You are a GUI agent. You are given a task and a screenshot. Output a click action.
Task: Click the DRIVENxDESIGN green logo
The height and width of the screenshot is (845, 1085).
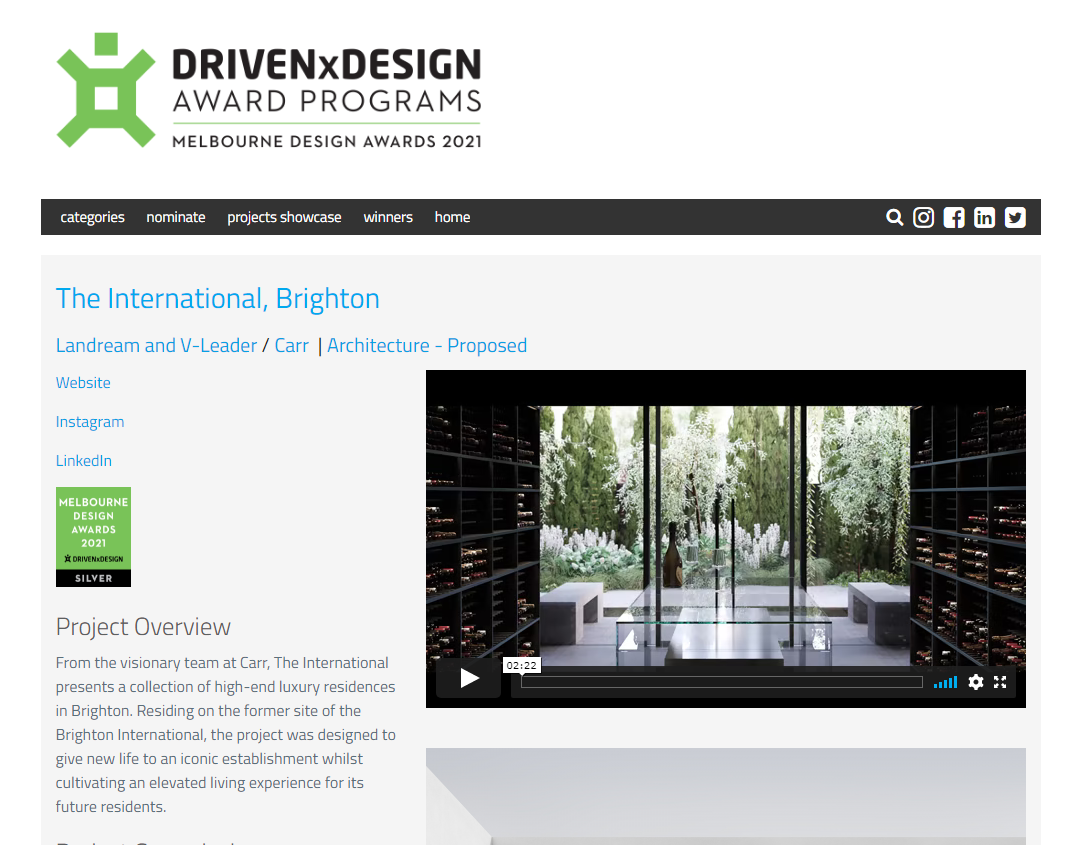(106, 90)
